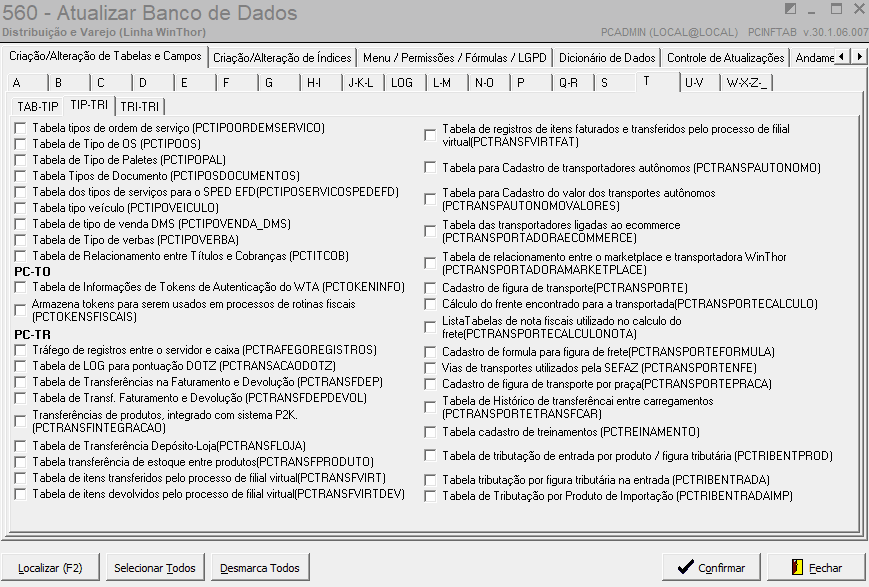Image resolution: width=869 pixels, height=587 pixels.
Task: Tick the PCTIPOPAL paletes checkbox
Action: [x=21, y=160]
